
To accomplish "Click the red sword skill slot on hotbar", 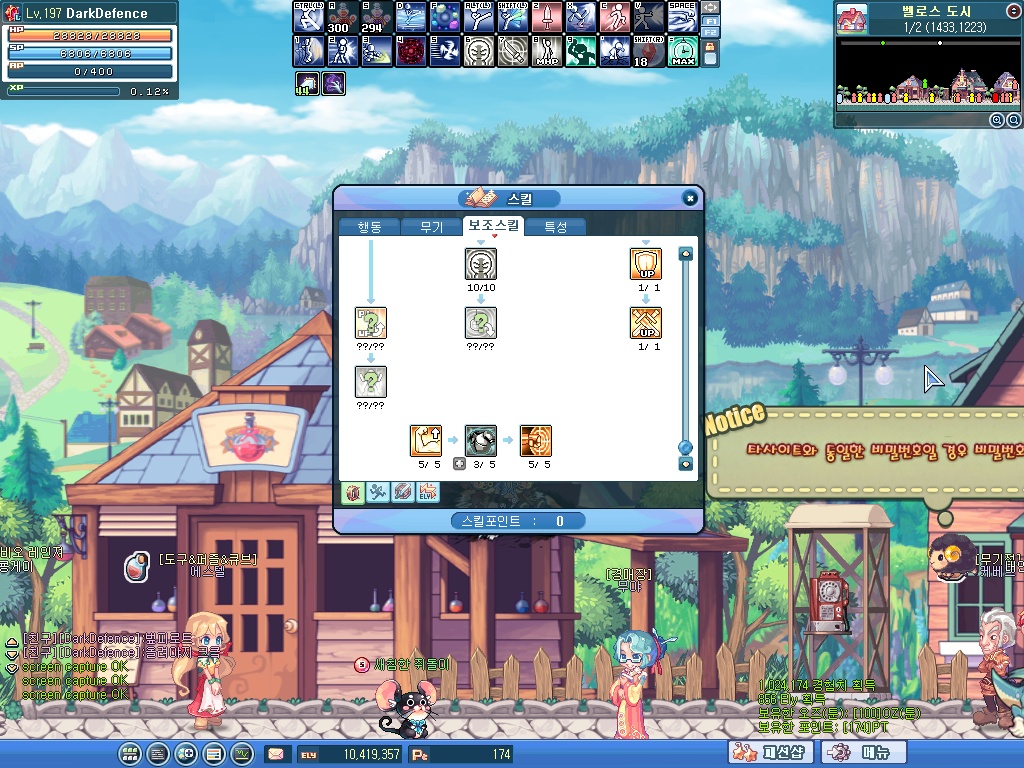I will point(547,17).
